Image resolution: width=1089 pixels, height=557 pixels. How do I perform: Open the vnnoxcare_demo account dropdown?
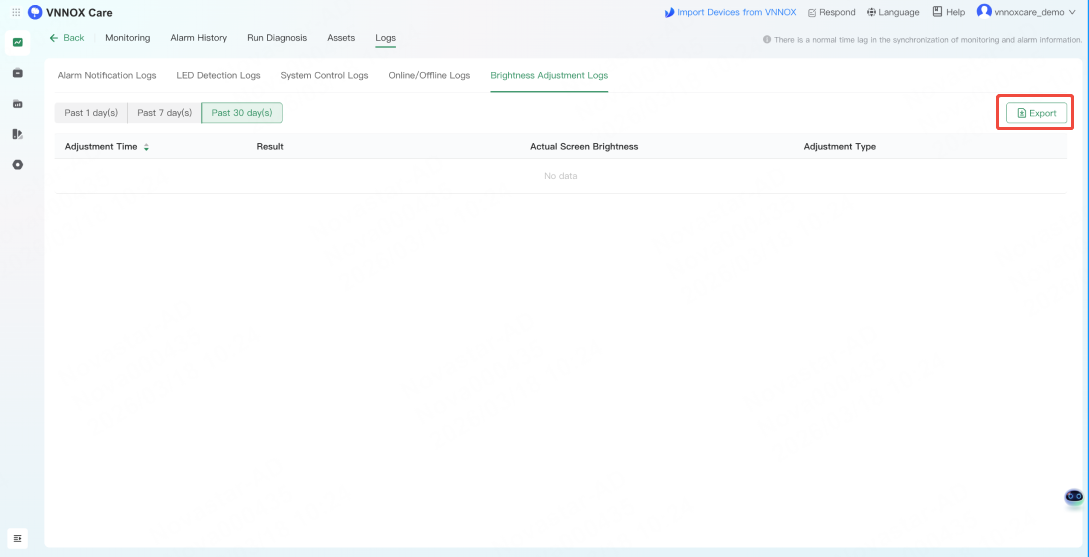pyautogui.click(x=1026, y=12)
